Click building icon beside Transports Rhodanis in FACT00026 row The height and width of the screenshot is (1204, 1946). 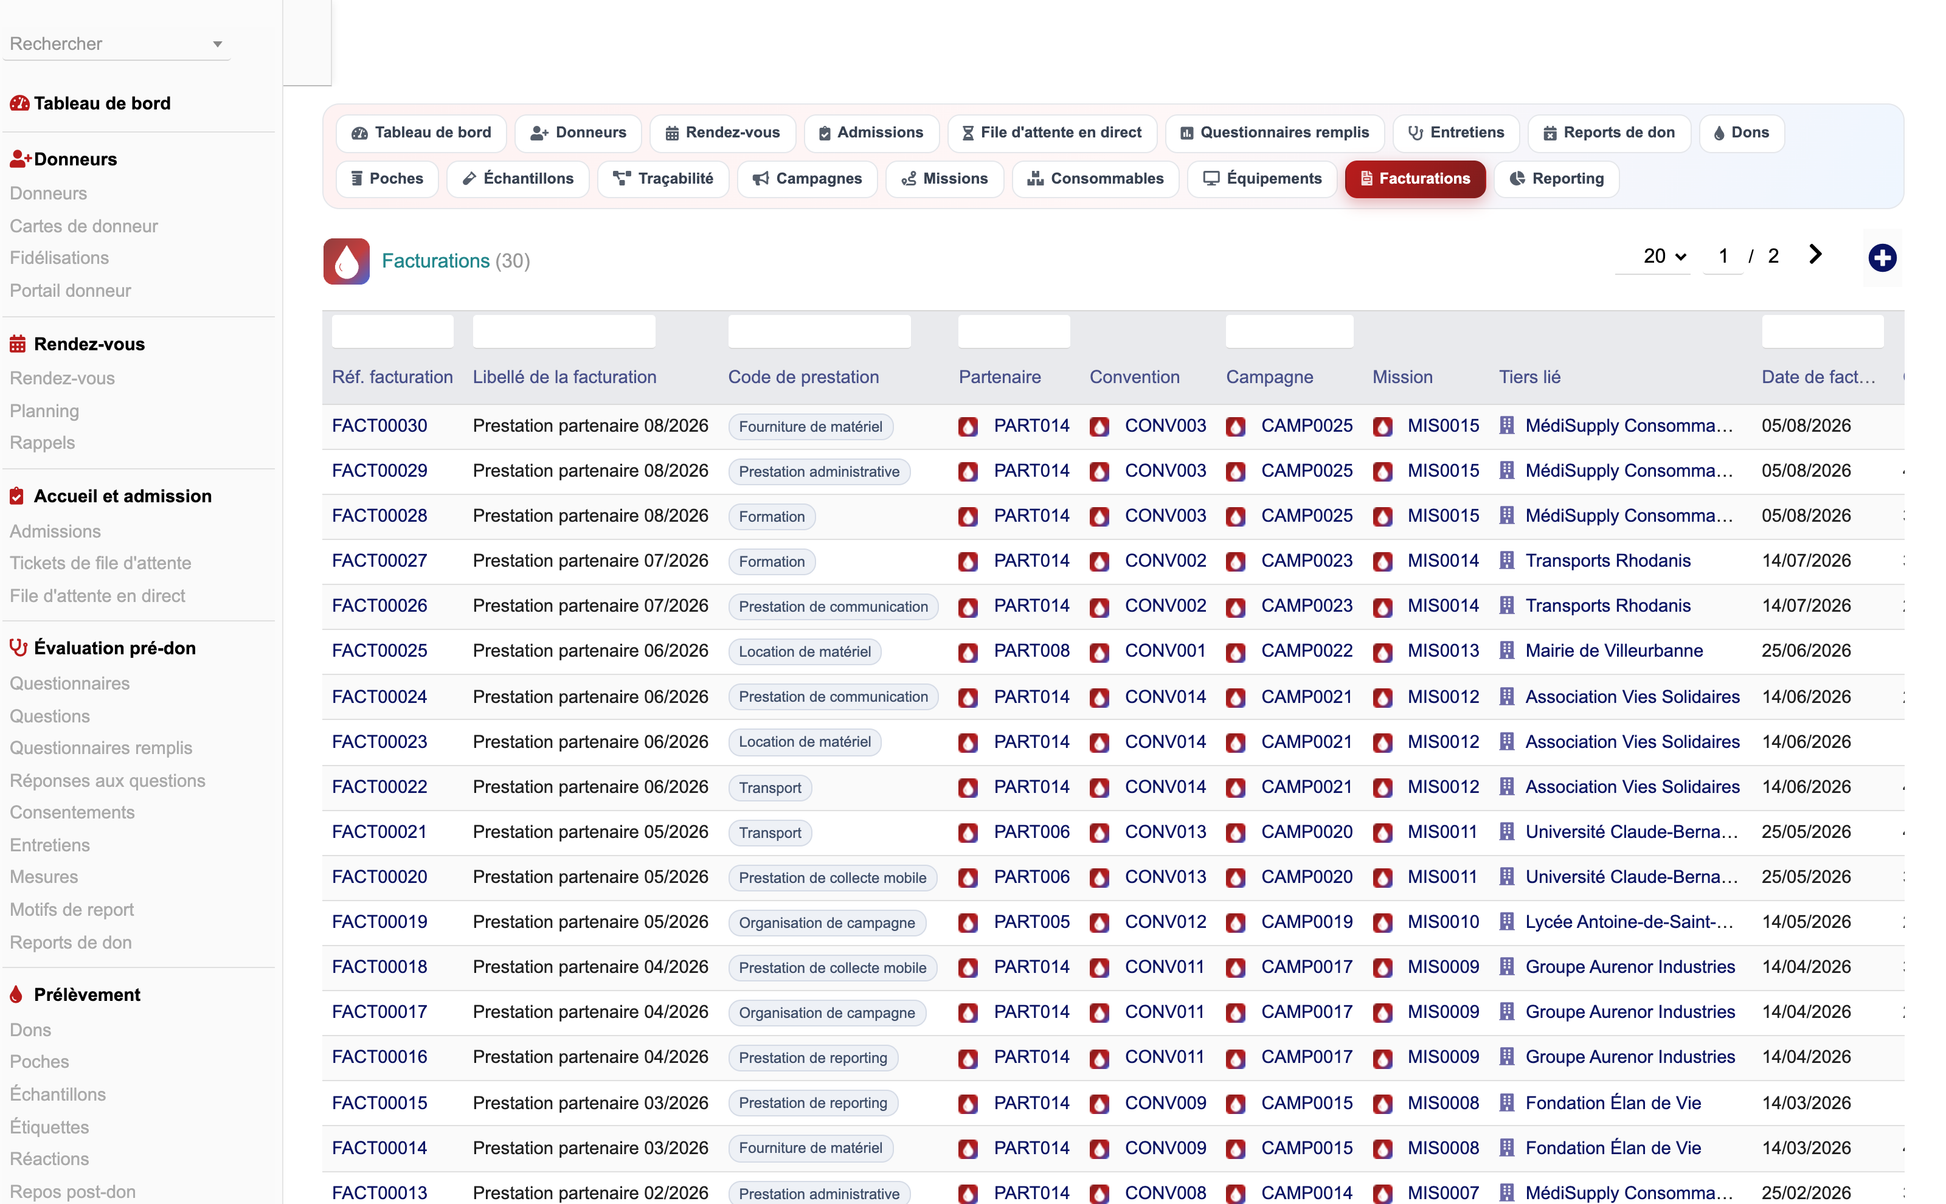[x=1507, y=605]
